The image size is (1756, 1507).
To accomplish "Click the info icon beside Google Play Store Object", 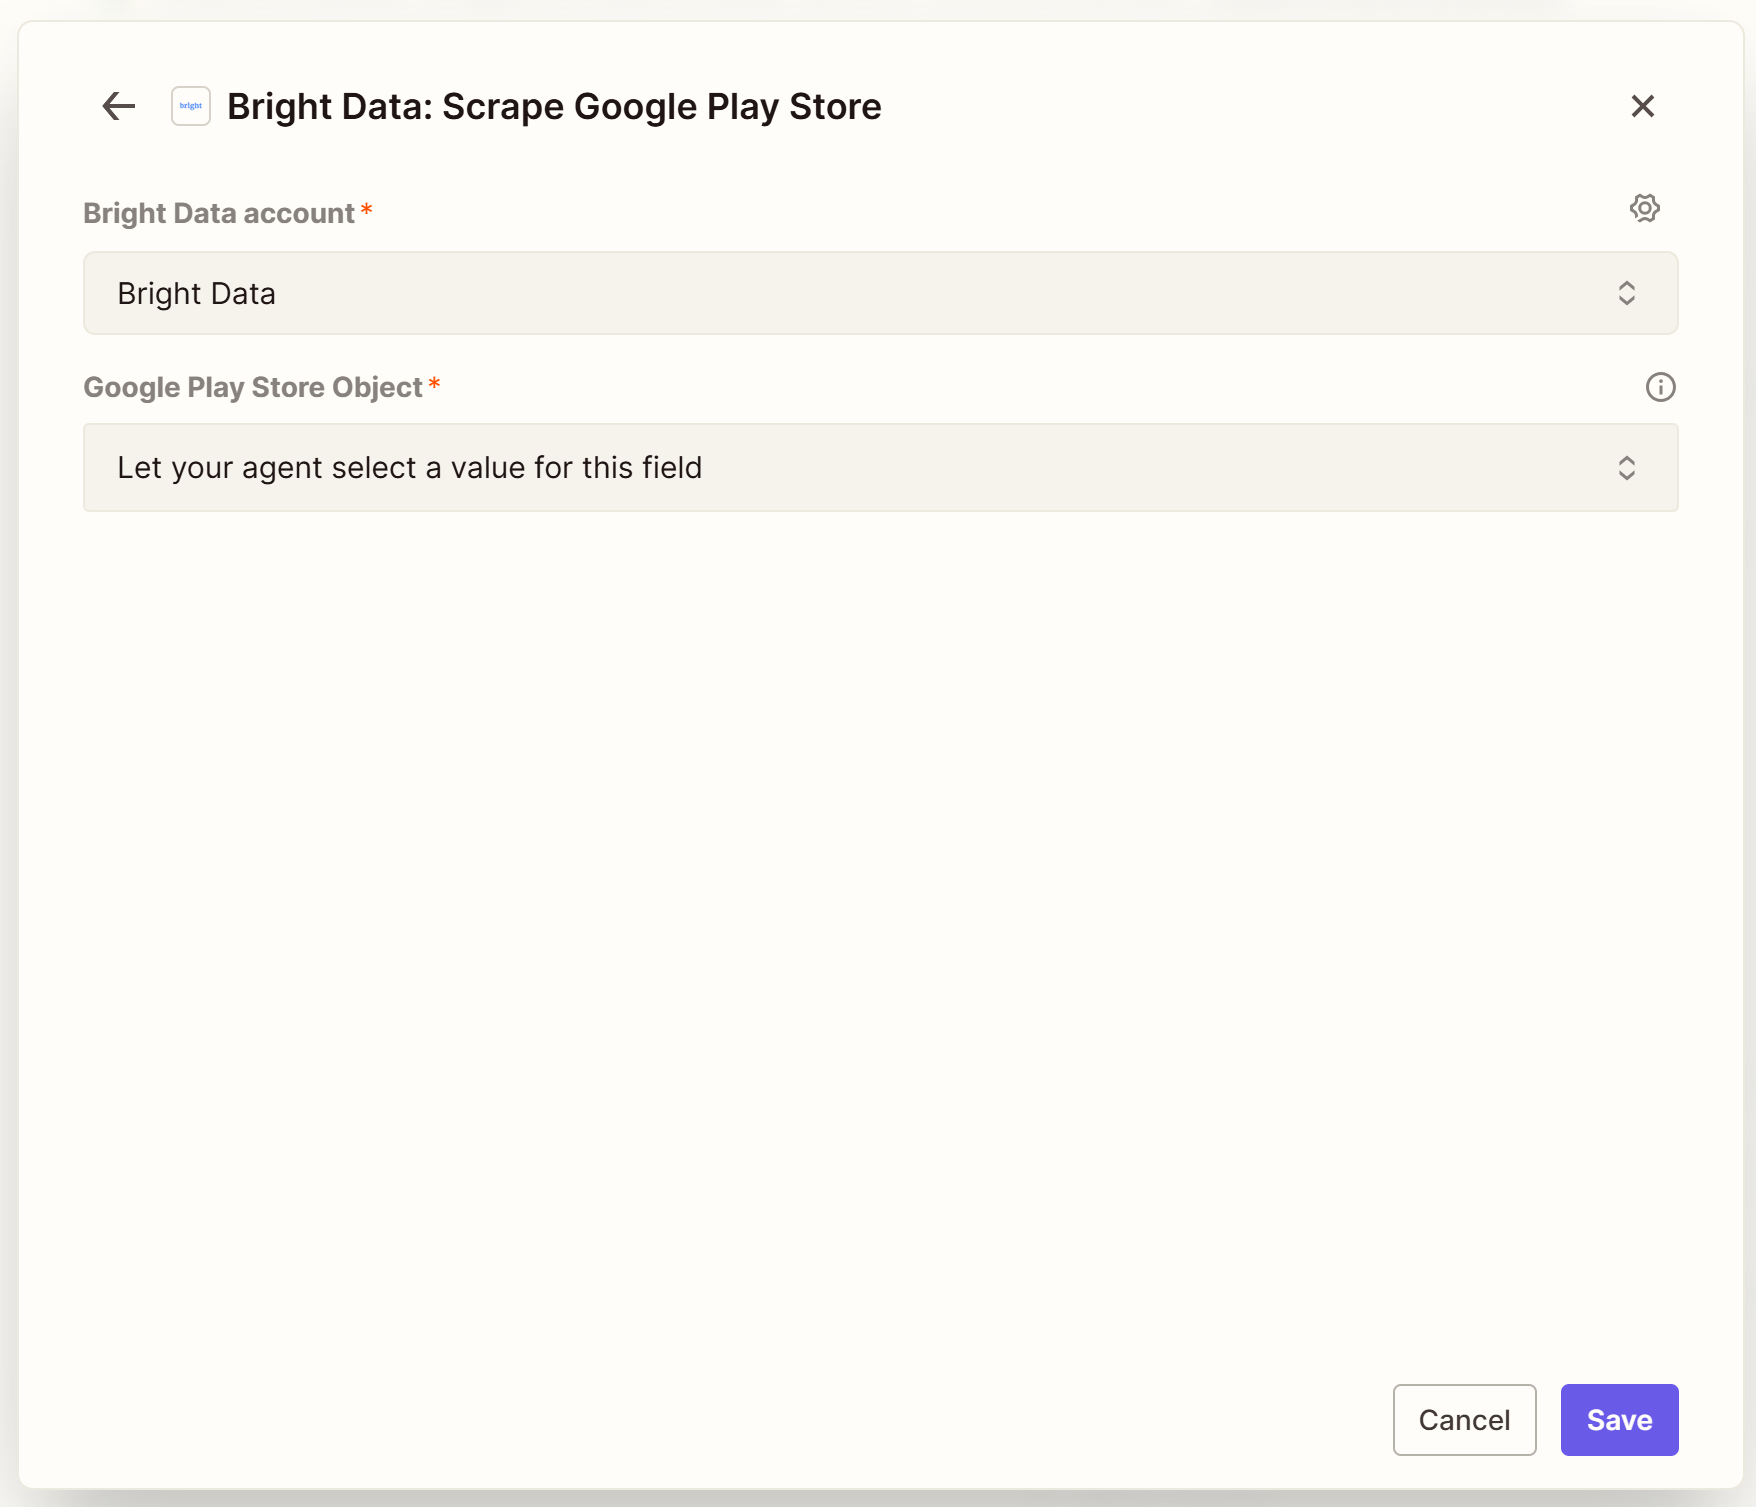I will 1660,388.
